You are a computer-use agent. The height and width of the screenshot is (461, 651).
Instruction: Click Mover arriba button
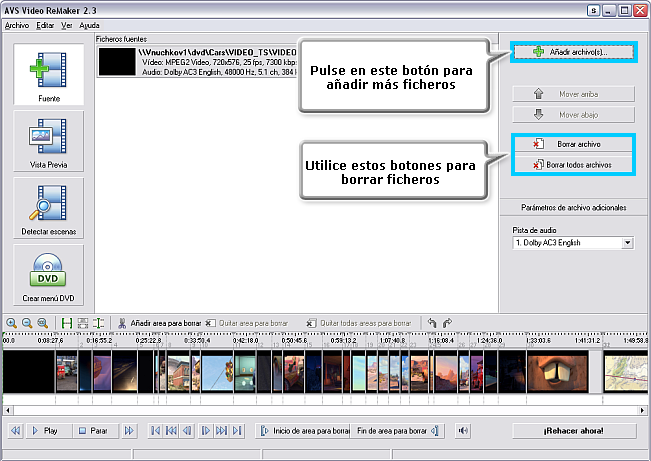(573, 94)
